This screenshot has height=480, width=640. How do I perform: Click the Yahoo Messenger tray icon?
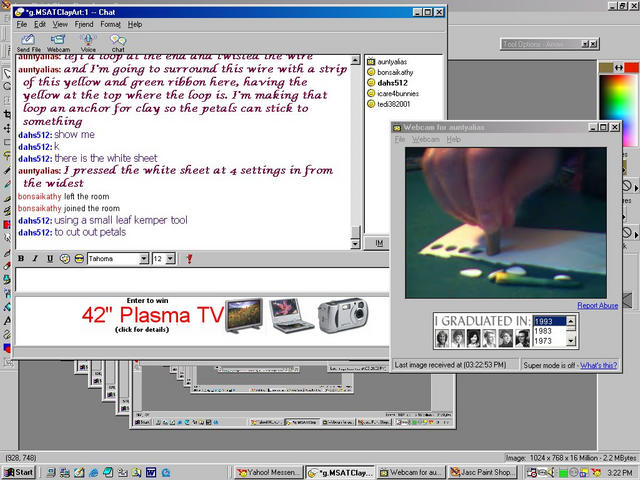(596, 473)
